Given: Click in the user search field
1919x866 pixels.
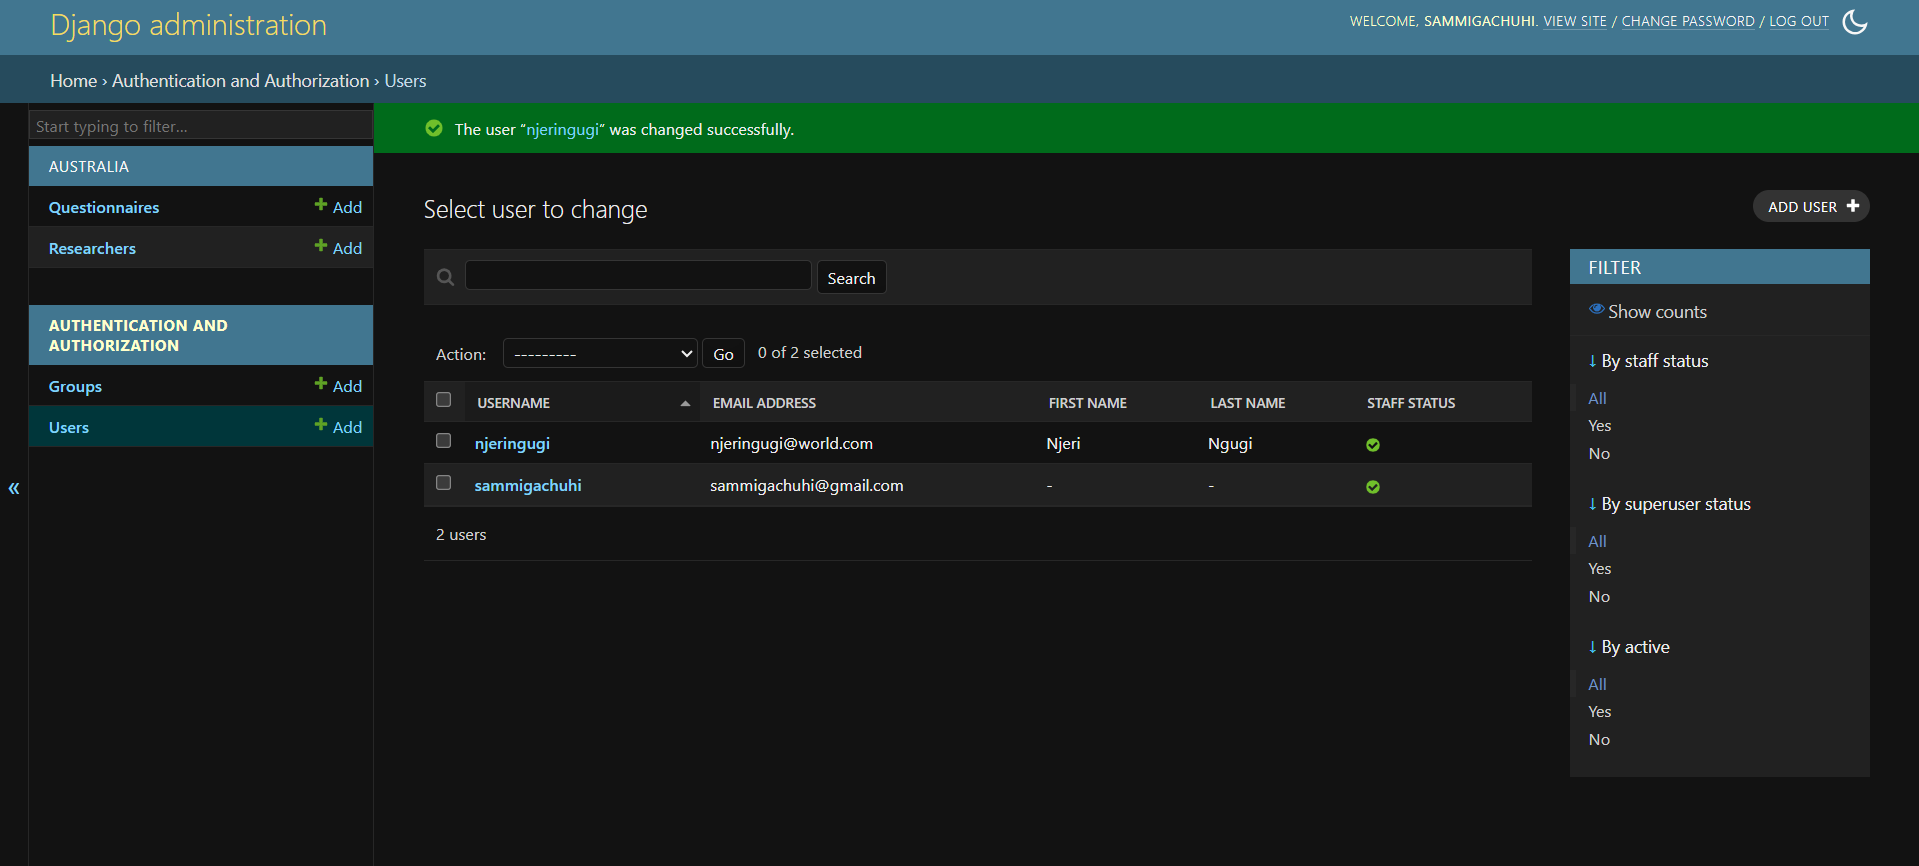Looking at the screenshot, I should 638,276.
